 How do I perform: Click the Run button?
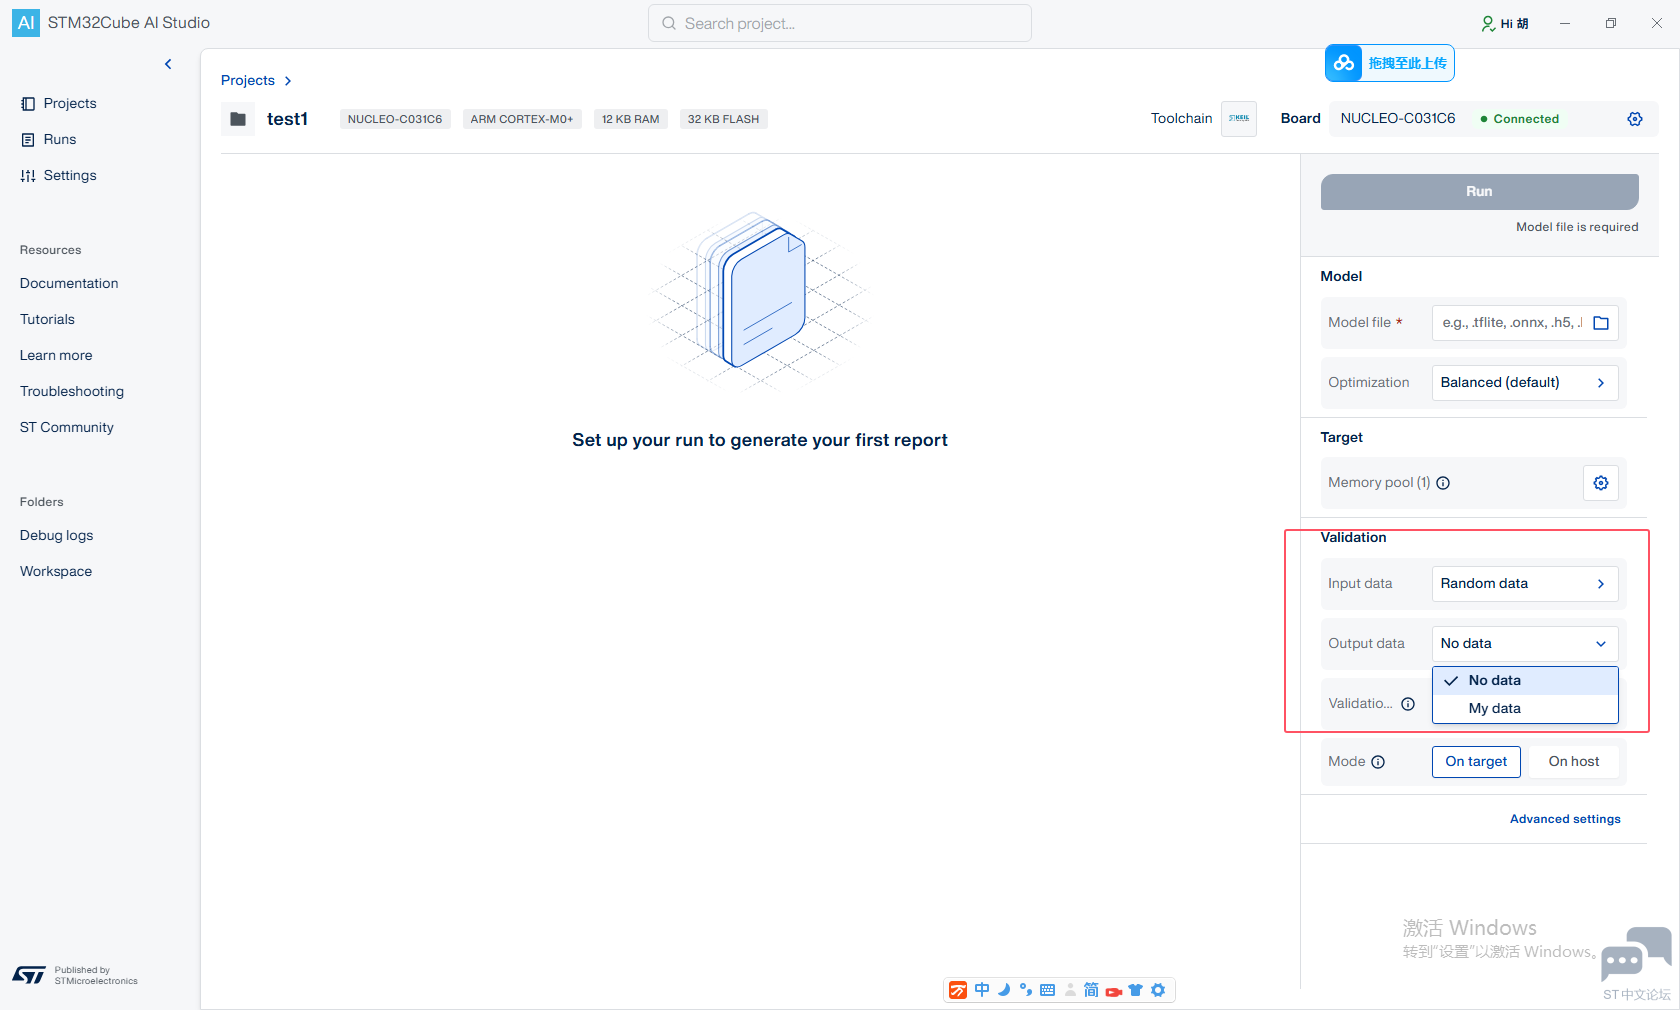(1480, 191)
